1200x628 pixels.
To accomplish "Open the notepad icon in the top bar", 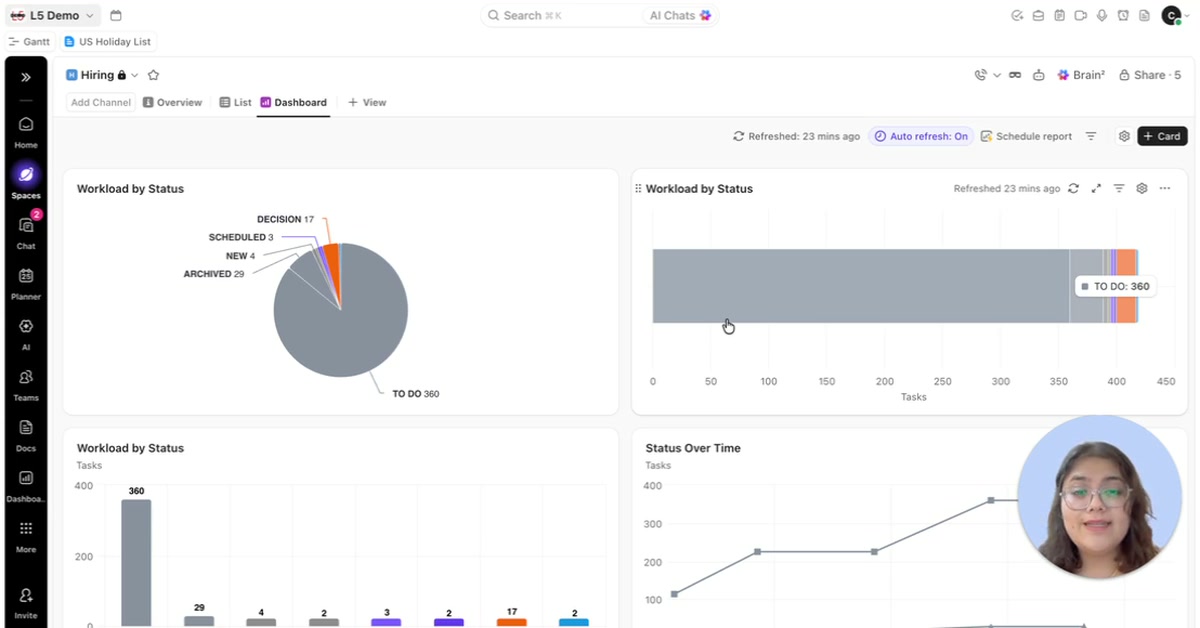I will point(1059,15).
